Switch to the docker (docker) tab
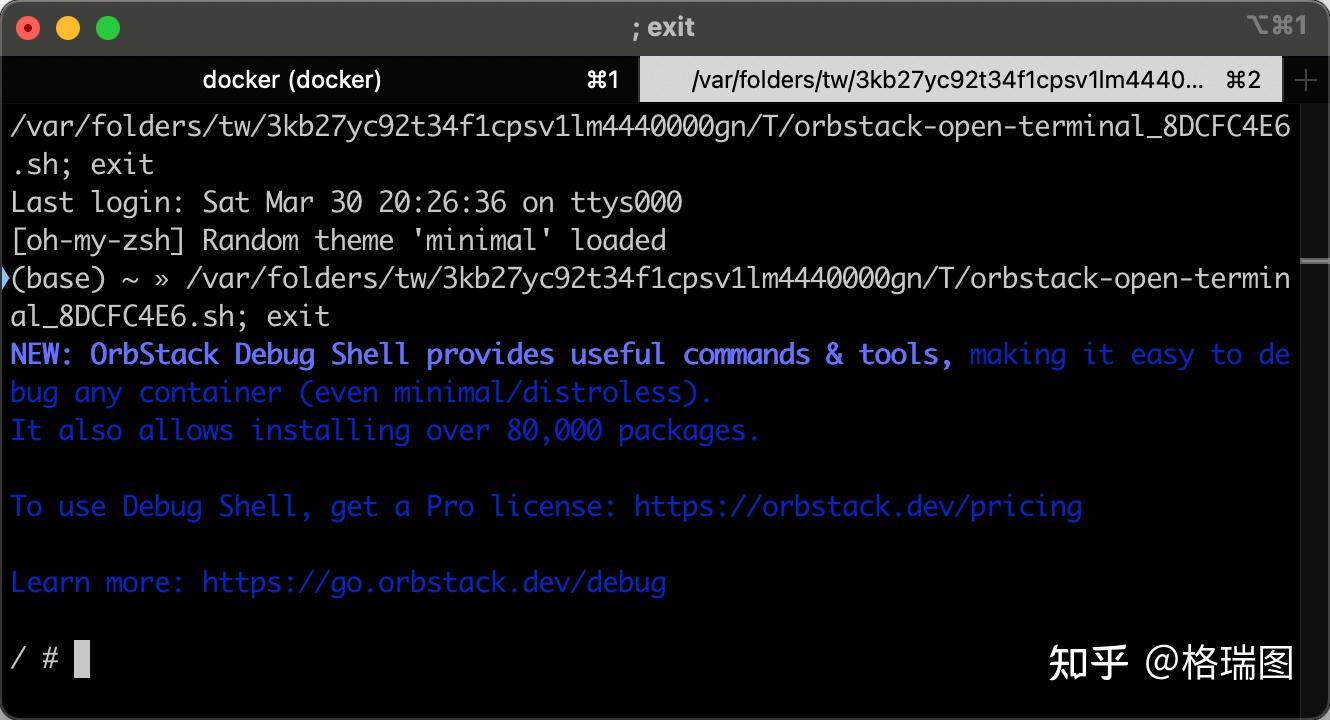This screenshot has height=720, width=1330. [x=291, y=80]
